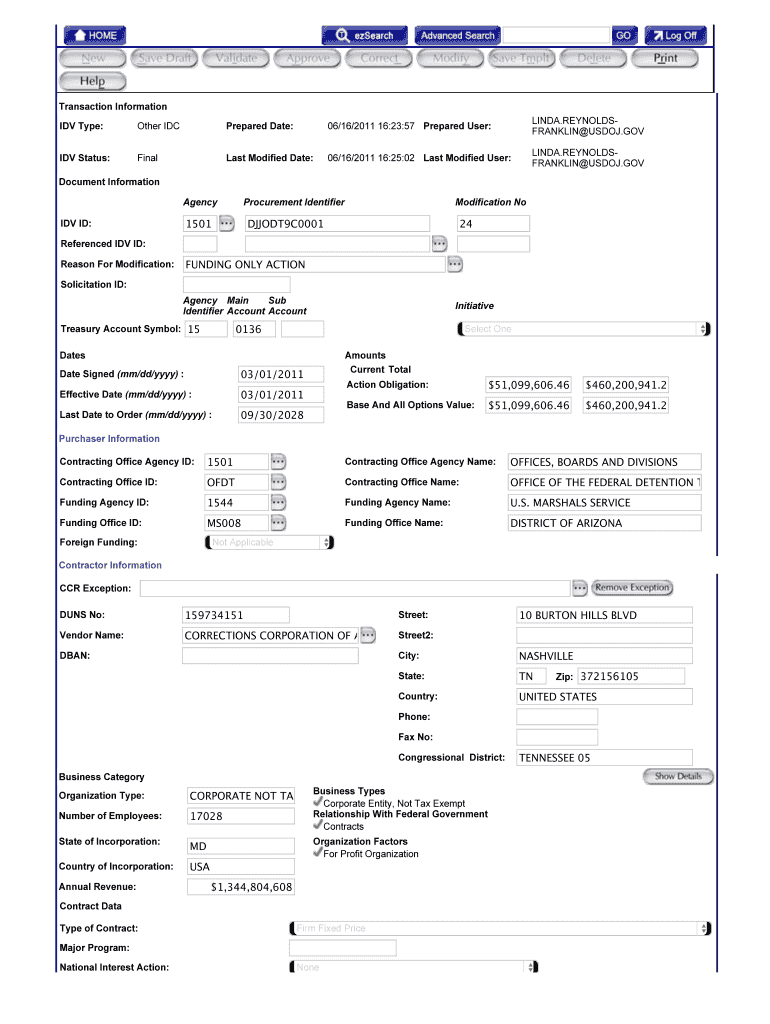Open Contracting Office Agency ID lookup
The width and height of the screenshot is (770, 1024).
[279, 461]
